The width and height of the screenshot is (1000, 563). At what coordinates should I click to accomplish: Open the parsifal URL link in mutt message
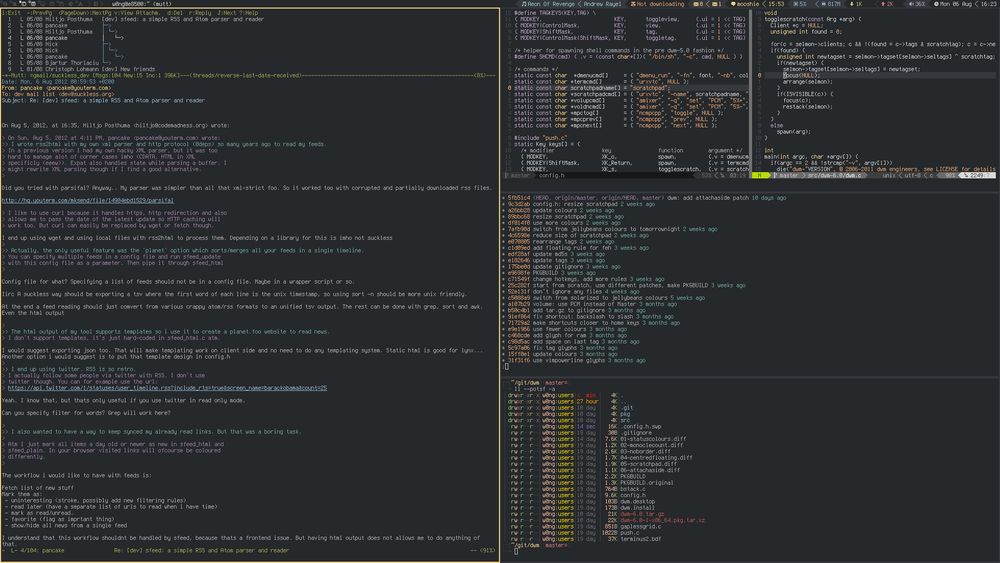[87, 200]
